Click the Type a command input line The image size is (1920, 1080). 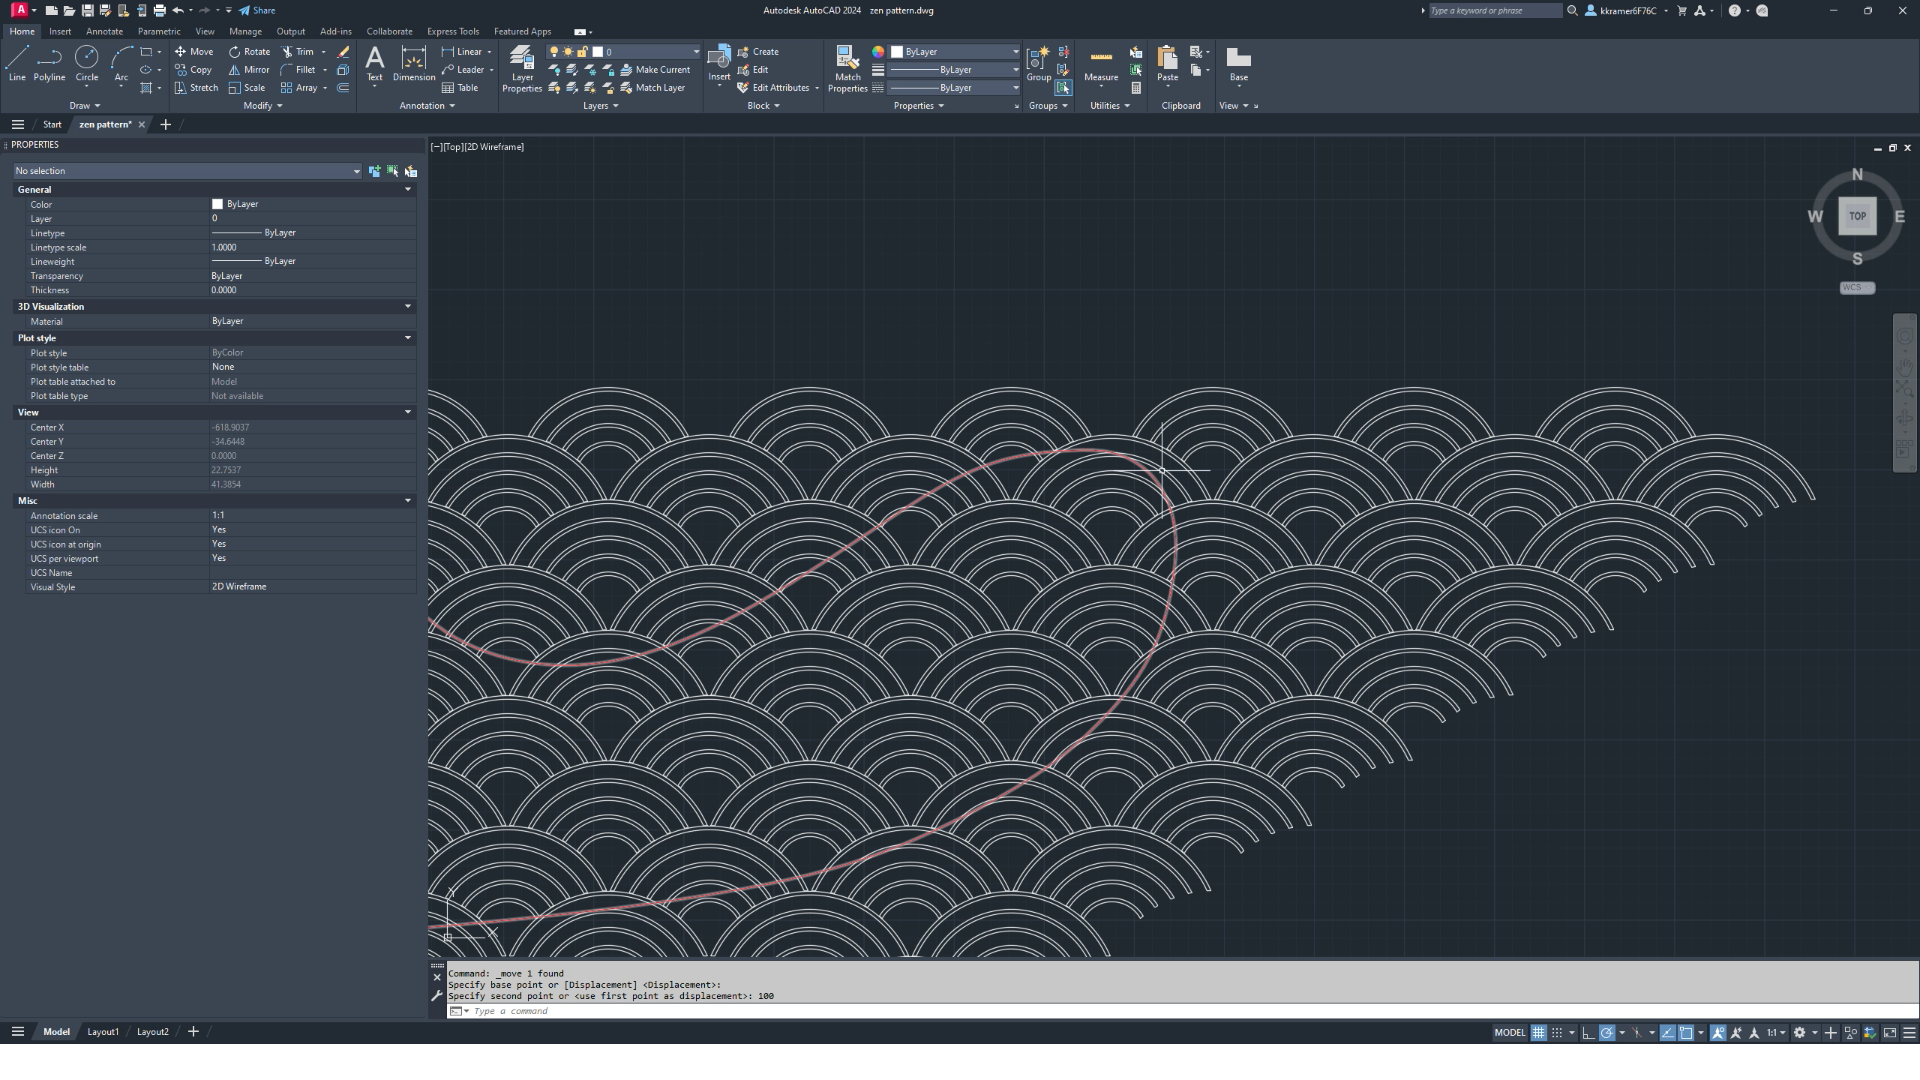[1180, 1011]
